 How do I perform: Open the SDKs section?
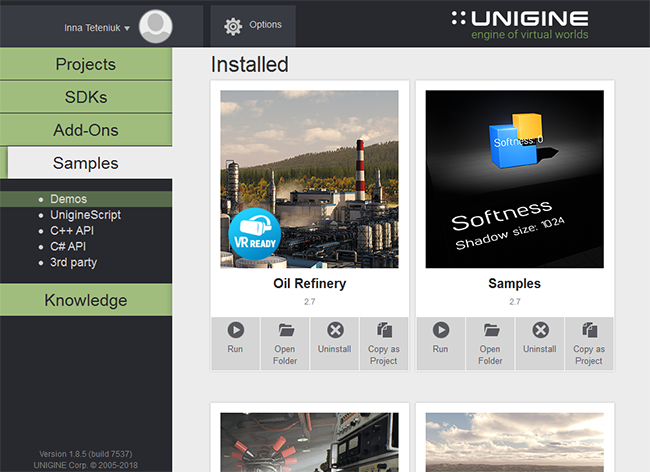86,98
